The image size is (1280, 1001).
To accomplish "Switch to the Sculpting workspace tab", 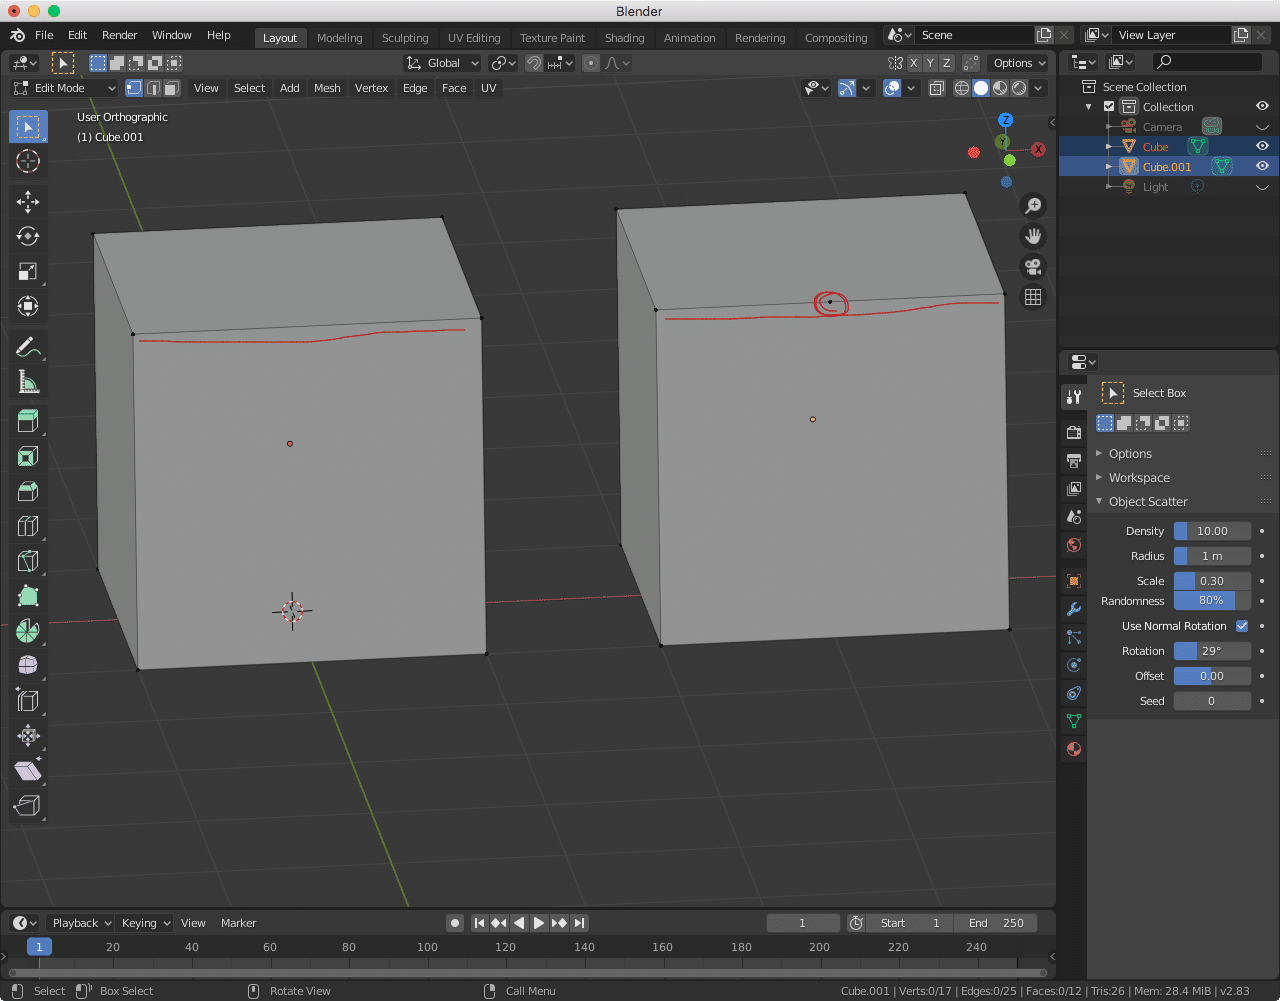I will click(405, 38).
